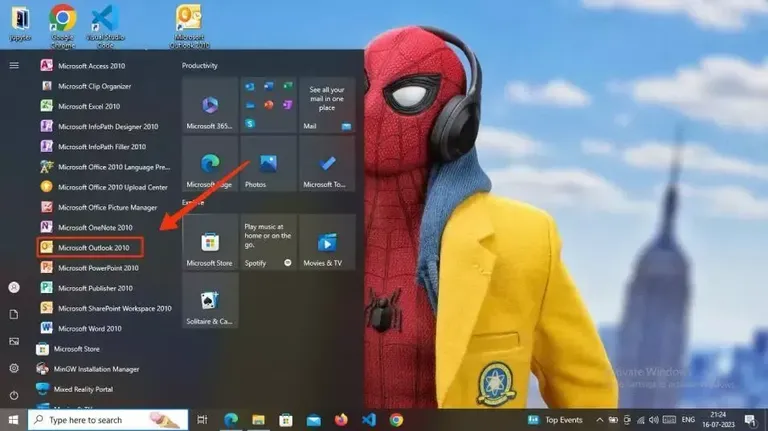
Task: Open Microsoft Outlook 2010 from app list
Action: pos(91,247)
